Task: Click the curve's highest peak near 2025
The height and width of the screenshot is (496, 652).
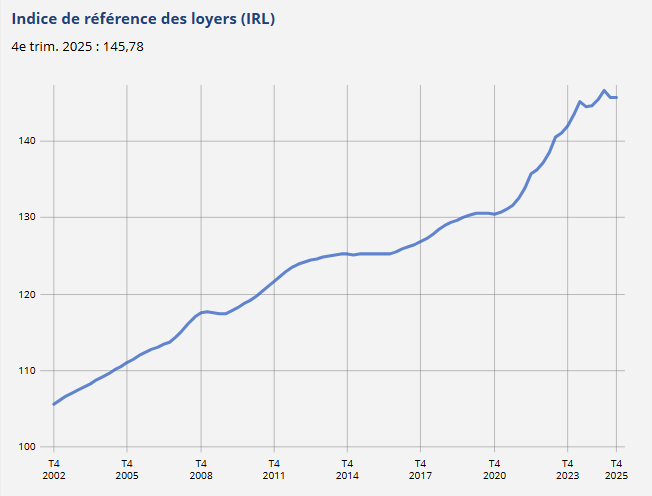Action: (x=604, y=90)
